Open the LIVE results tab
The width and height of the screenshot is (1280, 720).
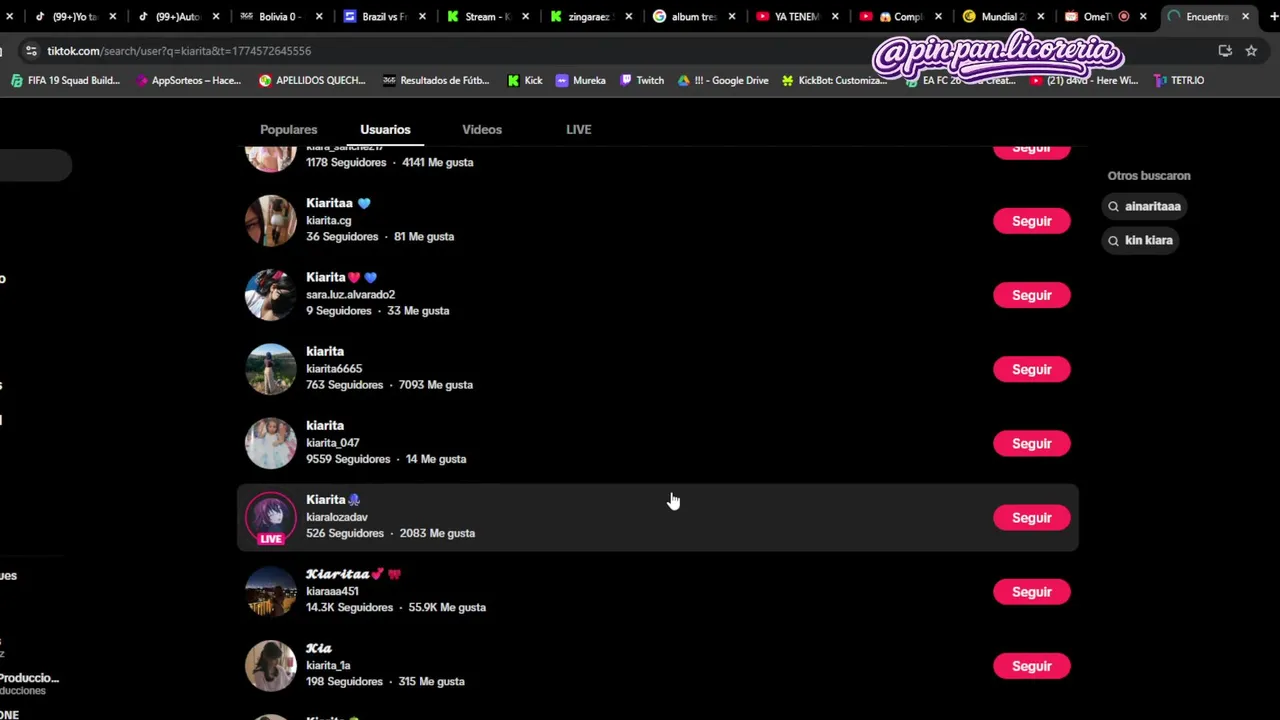(578, 129)
